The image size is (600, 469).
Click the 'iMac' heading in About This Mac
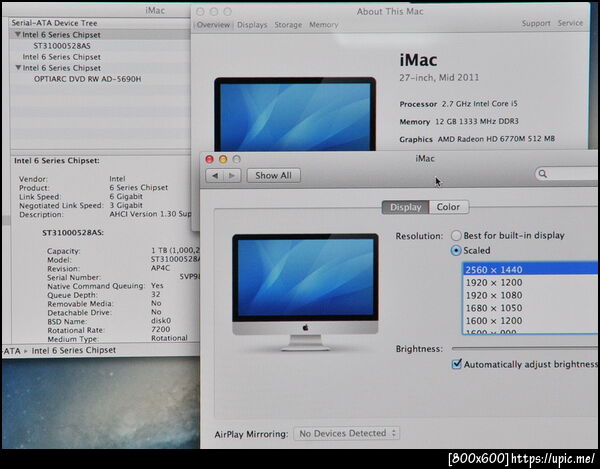418,60
